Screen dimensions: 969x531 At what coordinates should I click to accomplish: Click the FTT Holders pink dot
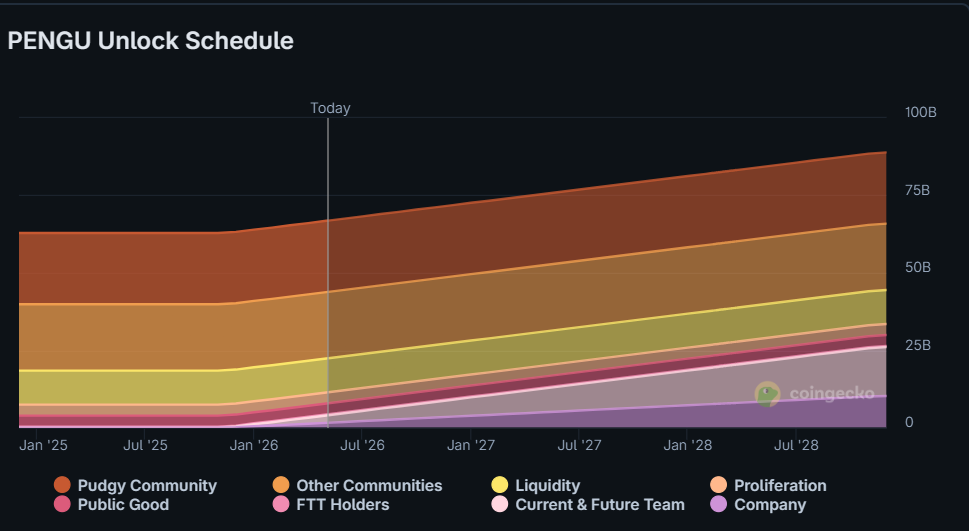(x=281, y=504)
